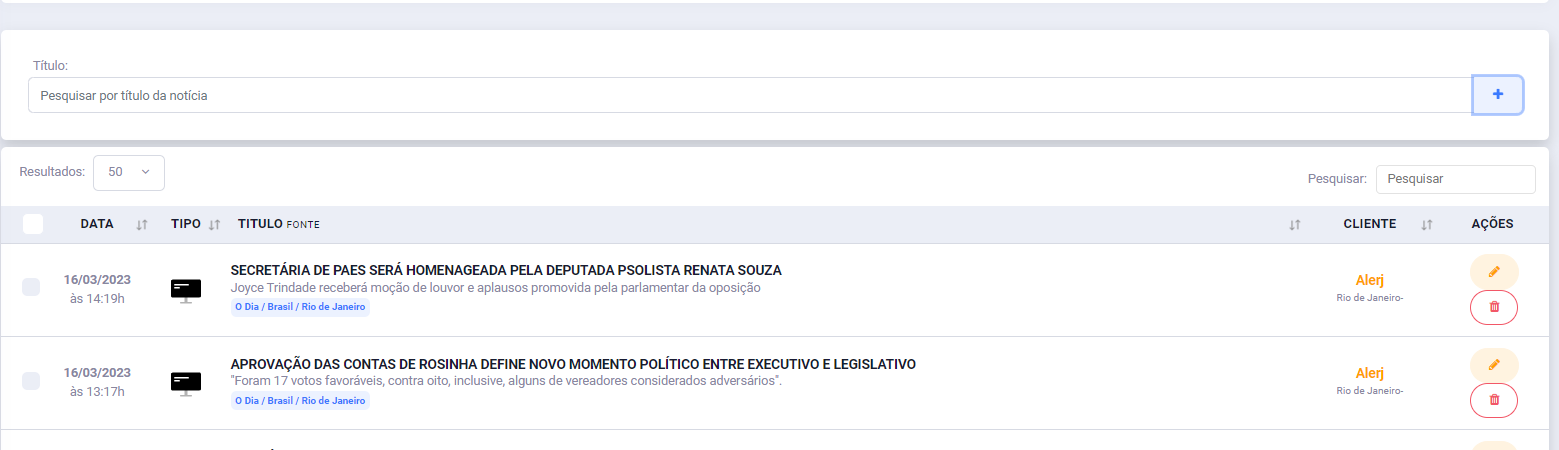The width and height of the screenshot is (1559, 450).
Task: Edit the Aprovação das Contas de Rosinha entry
Action: click(x=1494, y=364)
